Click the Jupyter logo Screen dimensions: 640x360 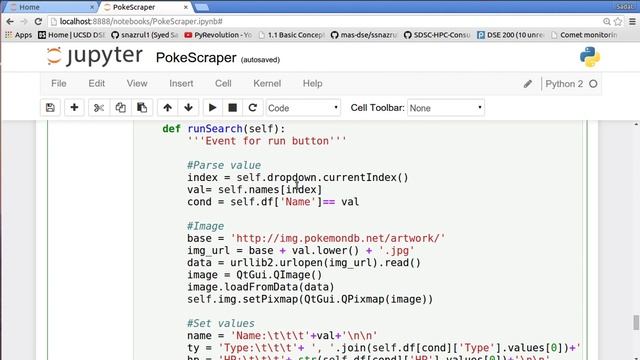[x=94, y=56]
